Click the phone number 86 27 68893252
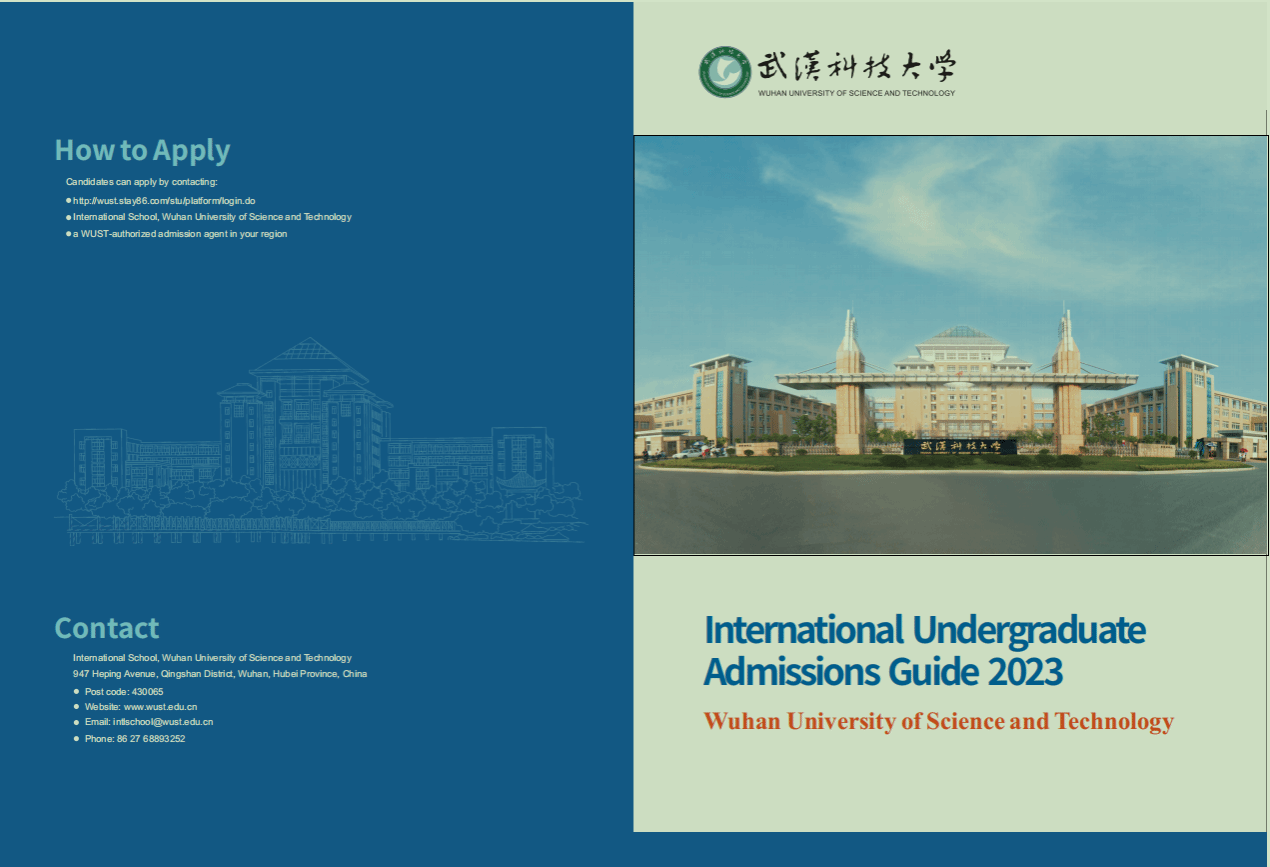 click(x=151, y=739)
